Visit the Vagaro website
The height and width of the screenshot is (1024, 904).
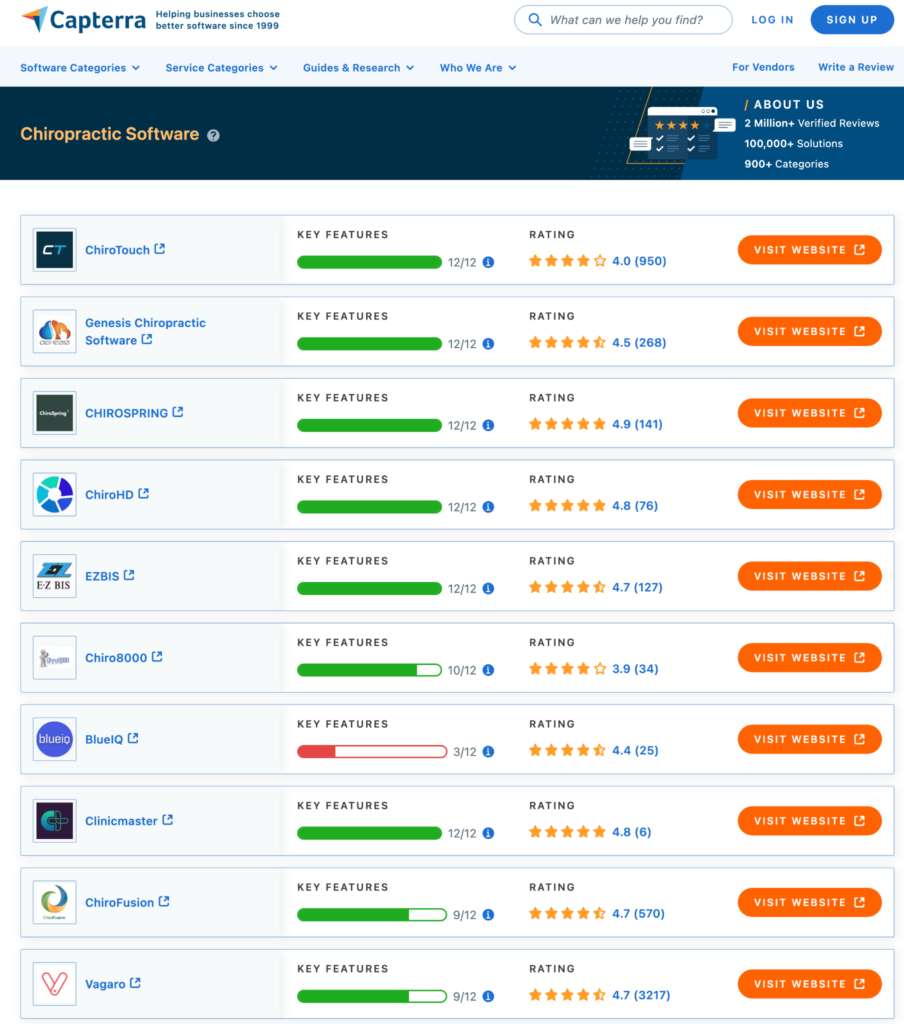click(809, 984)
